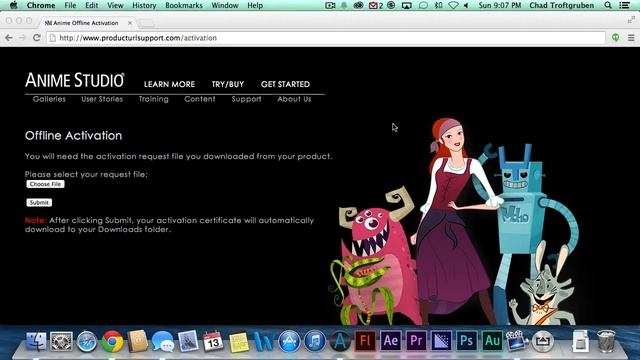Visit the Training section
640x360 pixels.
click(x=153, y=99)
